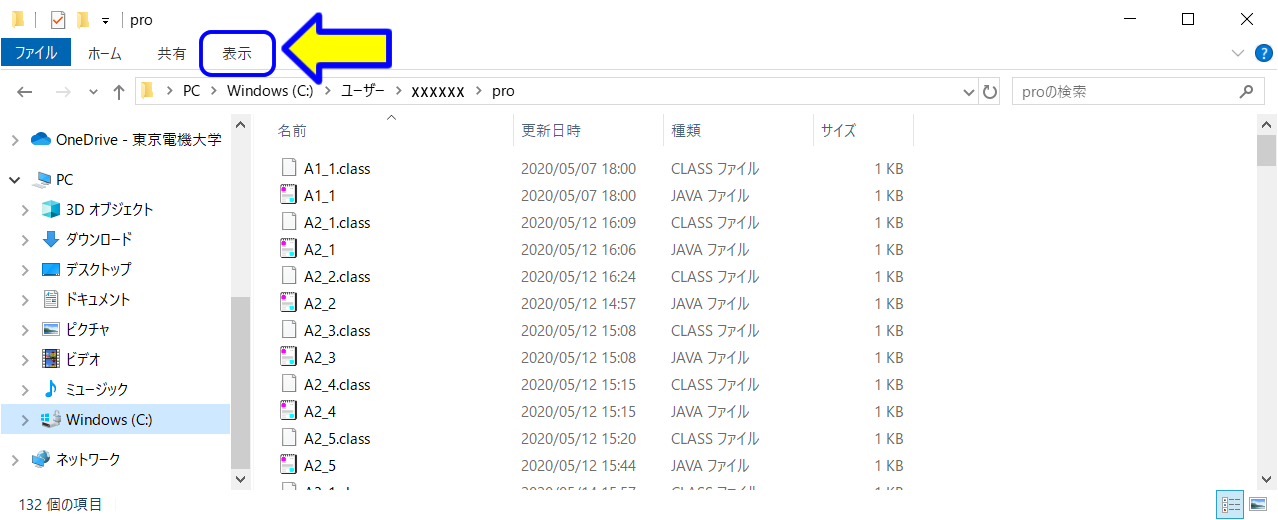Viewport: 1278px width, 520px height.
Task: Collapse the ribbon with chevron arrow
Action: [x=1237, y=53]
